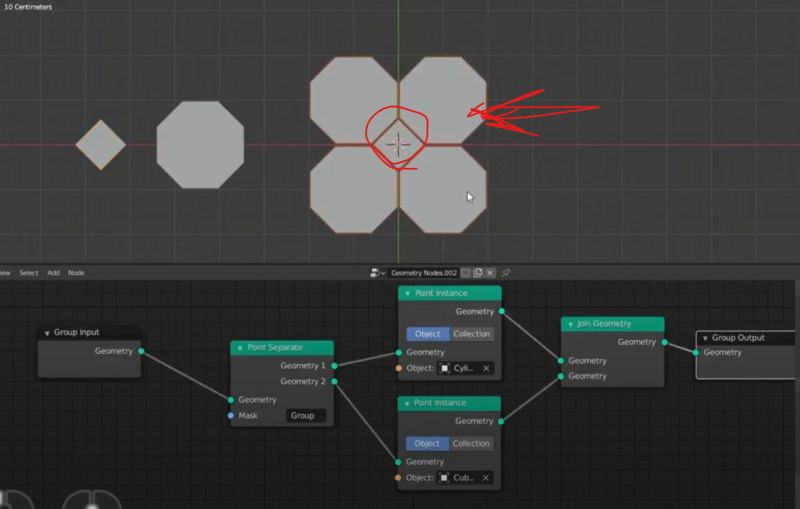
Task: Collapse the Group Input node
Action: coord(47,333)
